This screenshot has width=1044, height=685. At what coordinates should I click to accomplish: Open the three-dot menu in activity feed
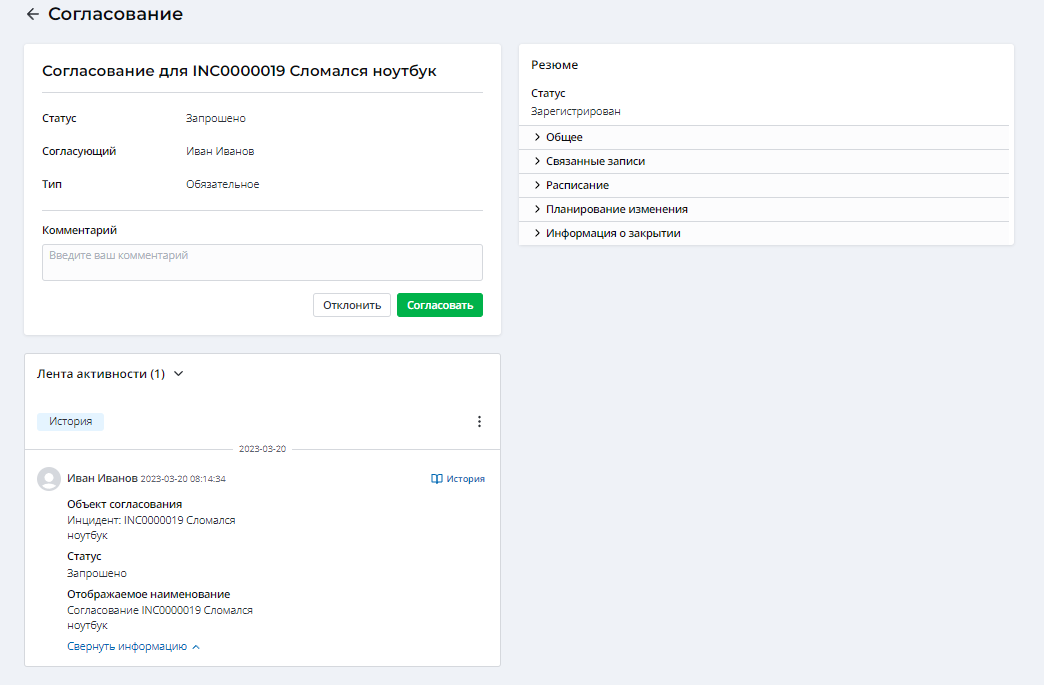tap(479, 422)
